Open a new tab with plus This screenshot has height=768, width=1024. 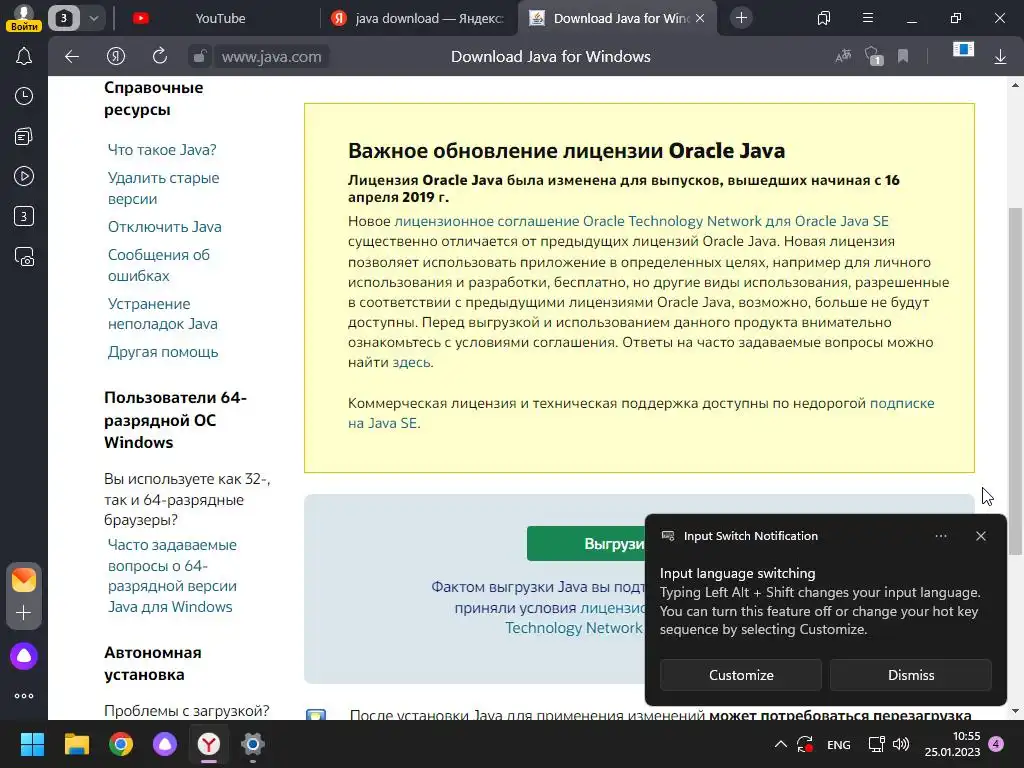(x=741, y=18)
